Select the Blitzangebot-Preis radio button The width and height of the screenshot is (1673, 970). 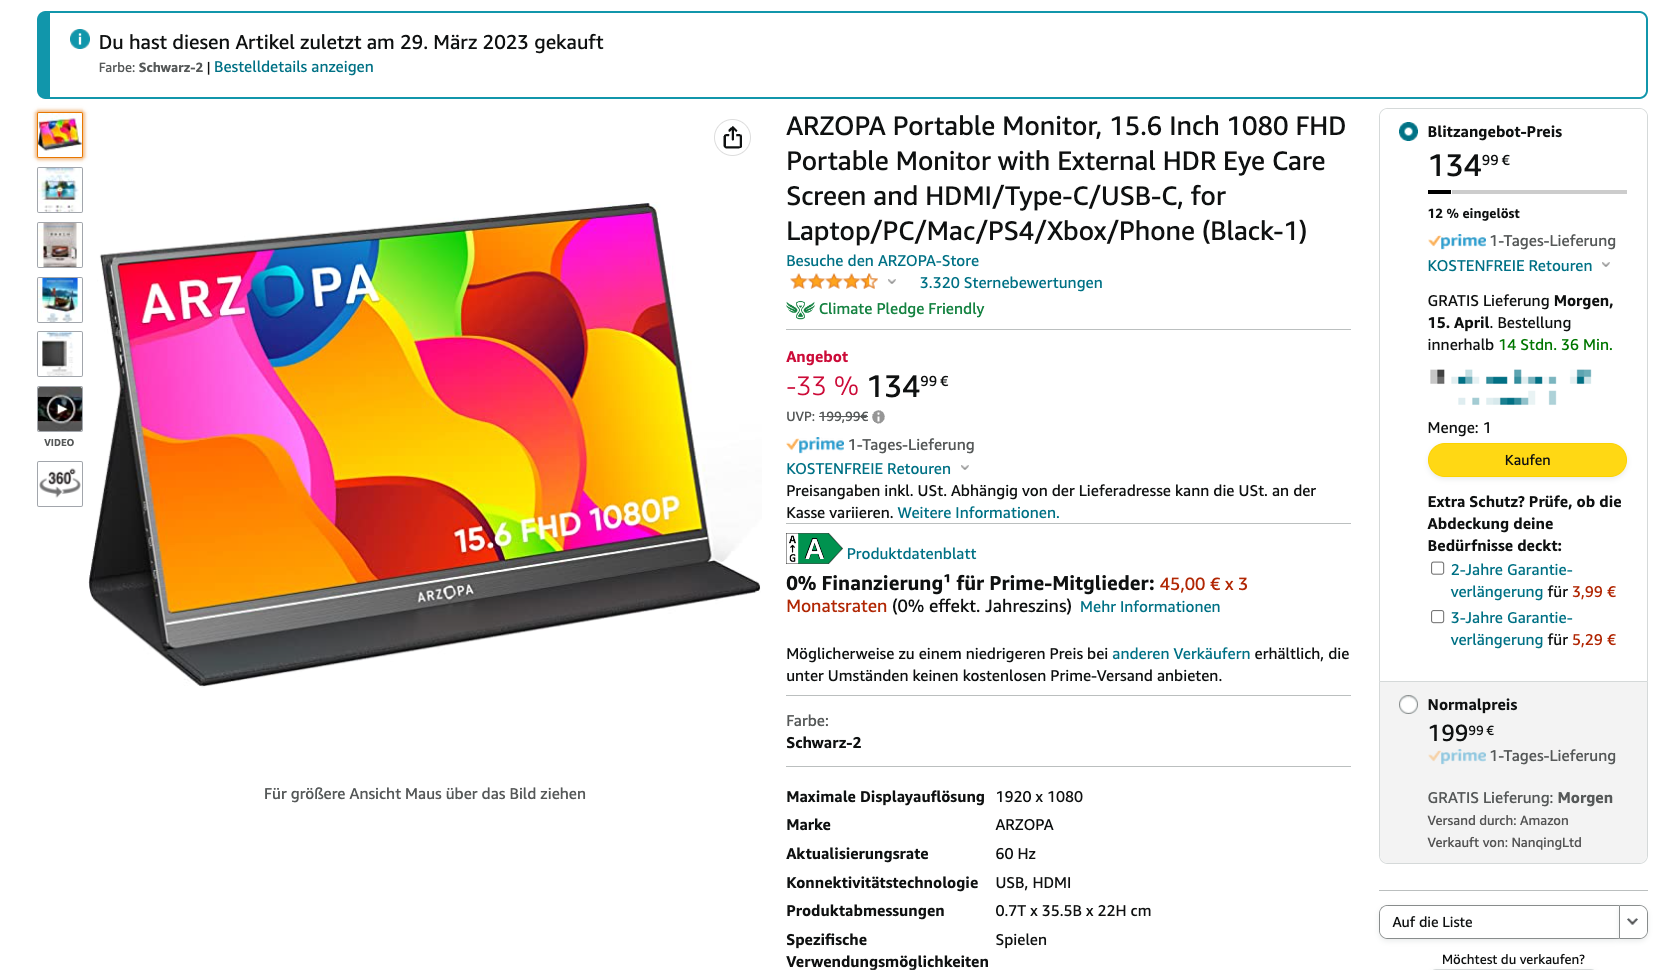tap(1408, 131)
